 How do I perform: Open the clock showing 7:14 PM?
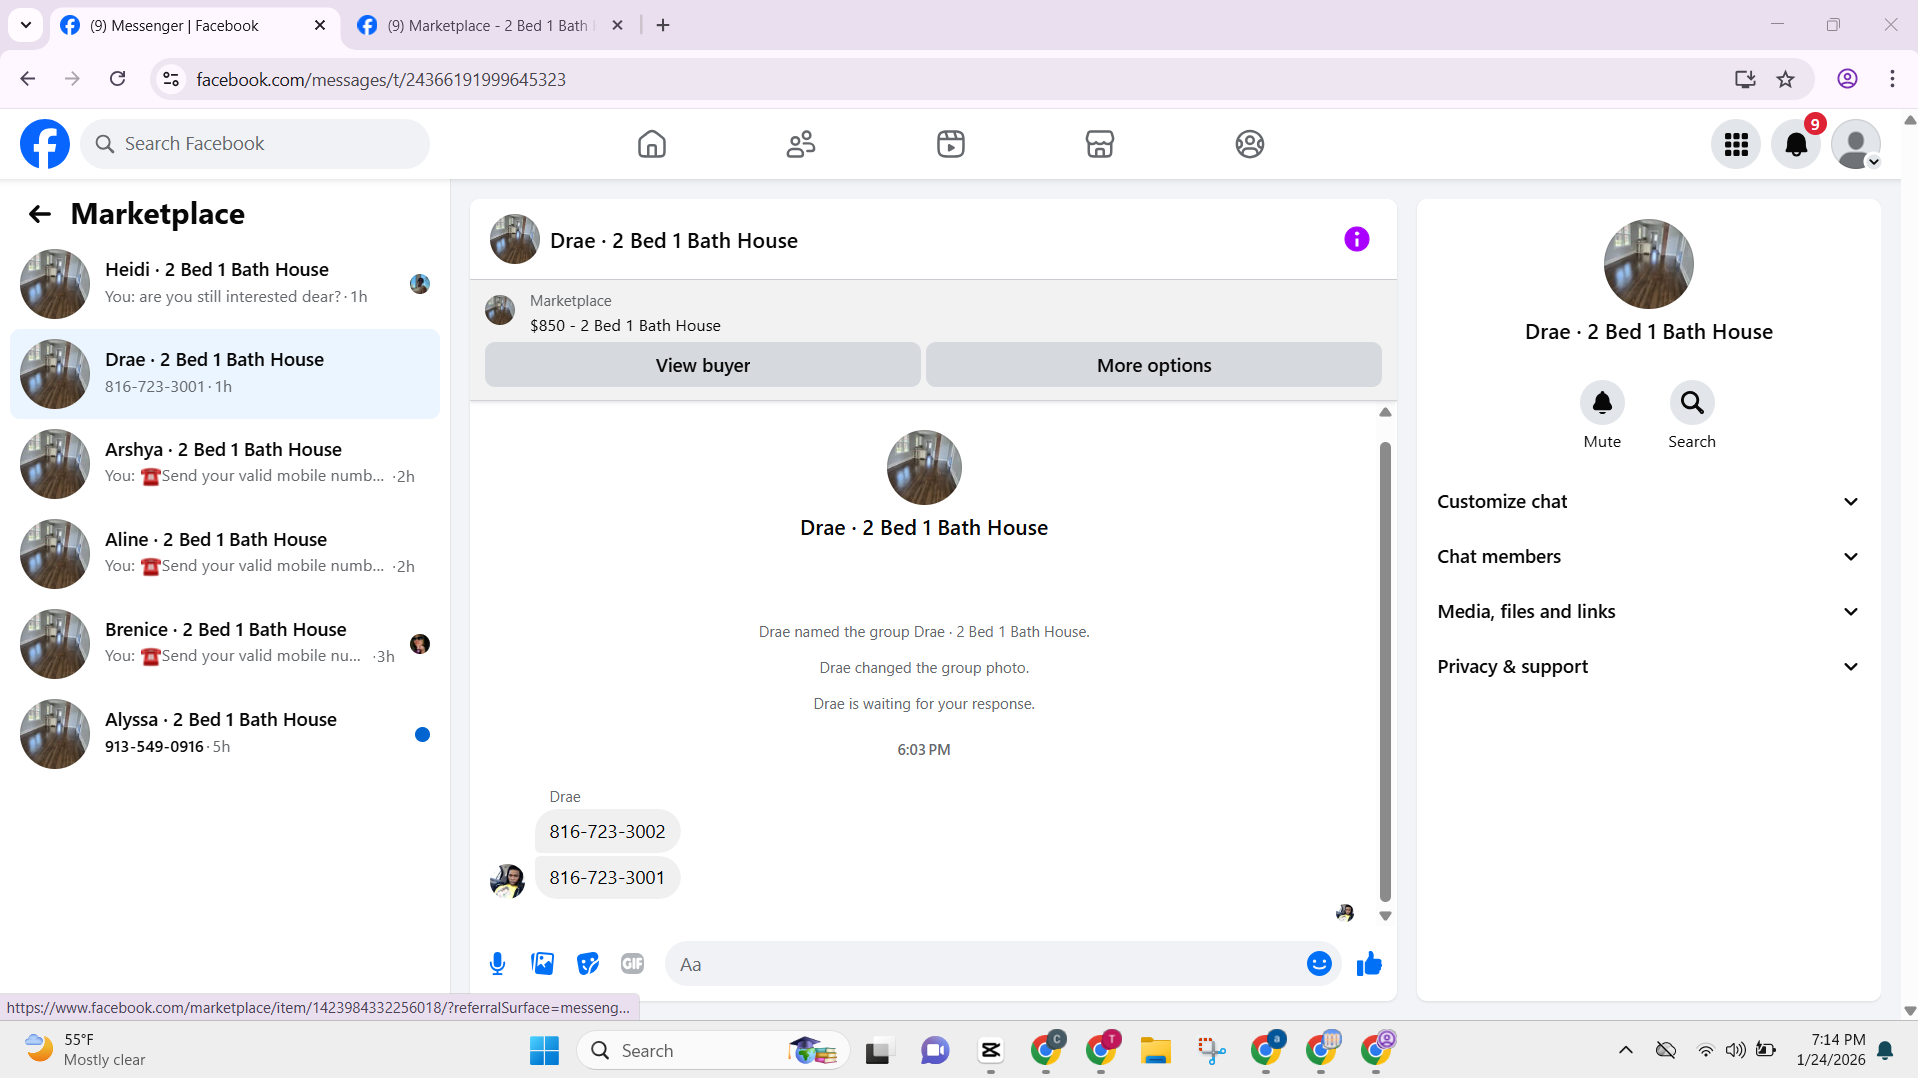pos(1830,1050)
